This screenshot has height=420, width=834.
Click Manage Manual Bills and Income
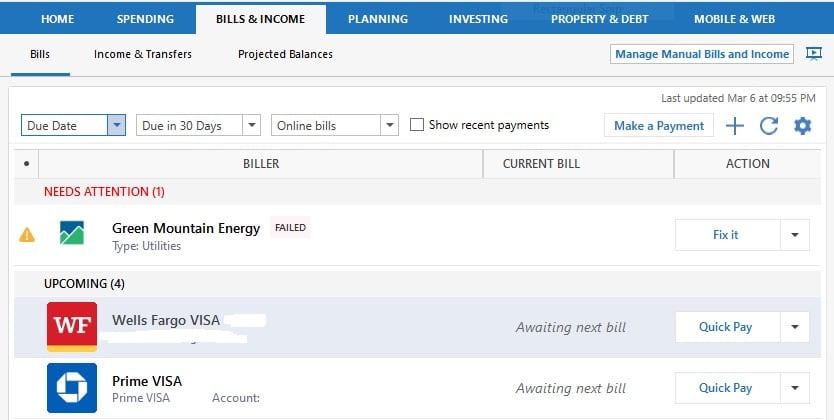[x=702, y=54]
